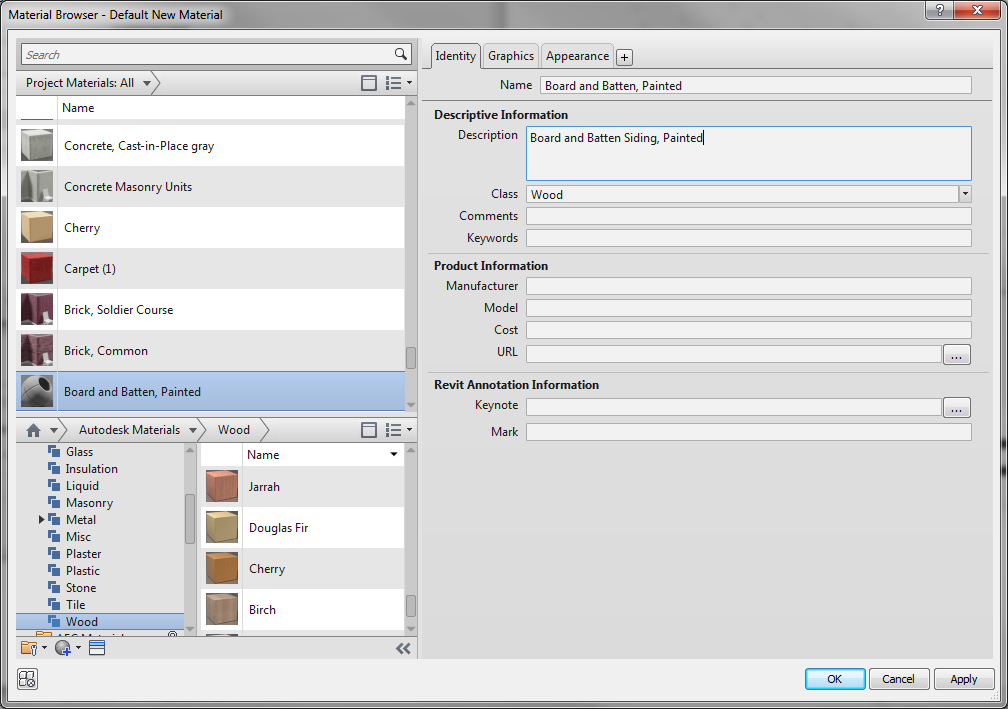The height and width of the screenshot is (709, 1008).
Task: Click the OK button
Action: click(x=834, y=679)
